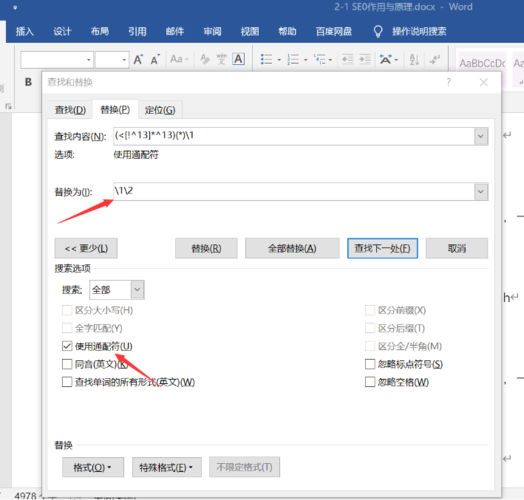The height and width of the screenshot is (500, 524).
Task: Click the 取消 button
Action: (x=457, y=248)
